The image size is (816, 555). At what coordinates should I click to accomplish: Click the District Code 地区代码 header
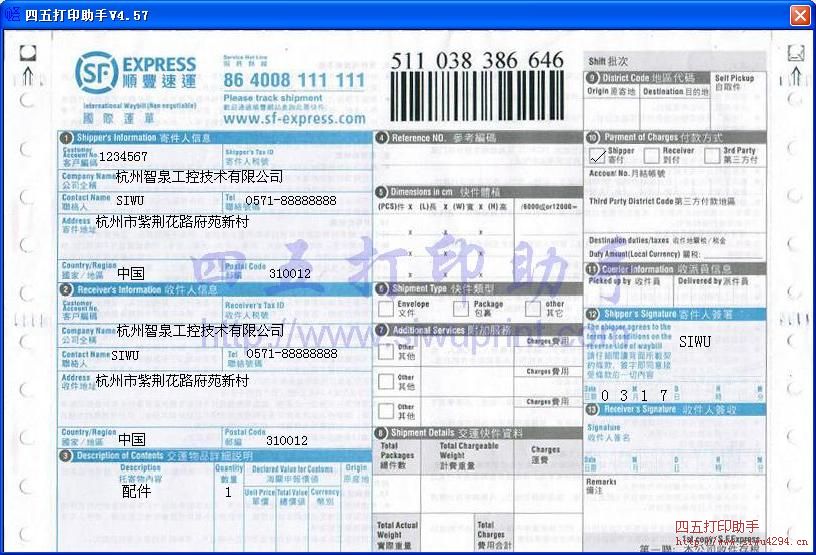(x=647, y=78)
